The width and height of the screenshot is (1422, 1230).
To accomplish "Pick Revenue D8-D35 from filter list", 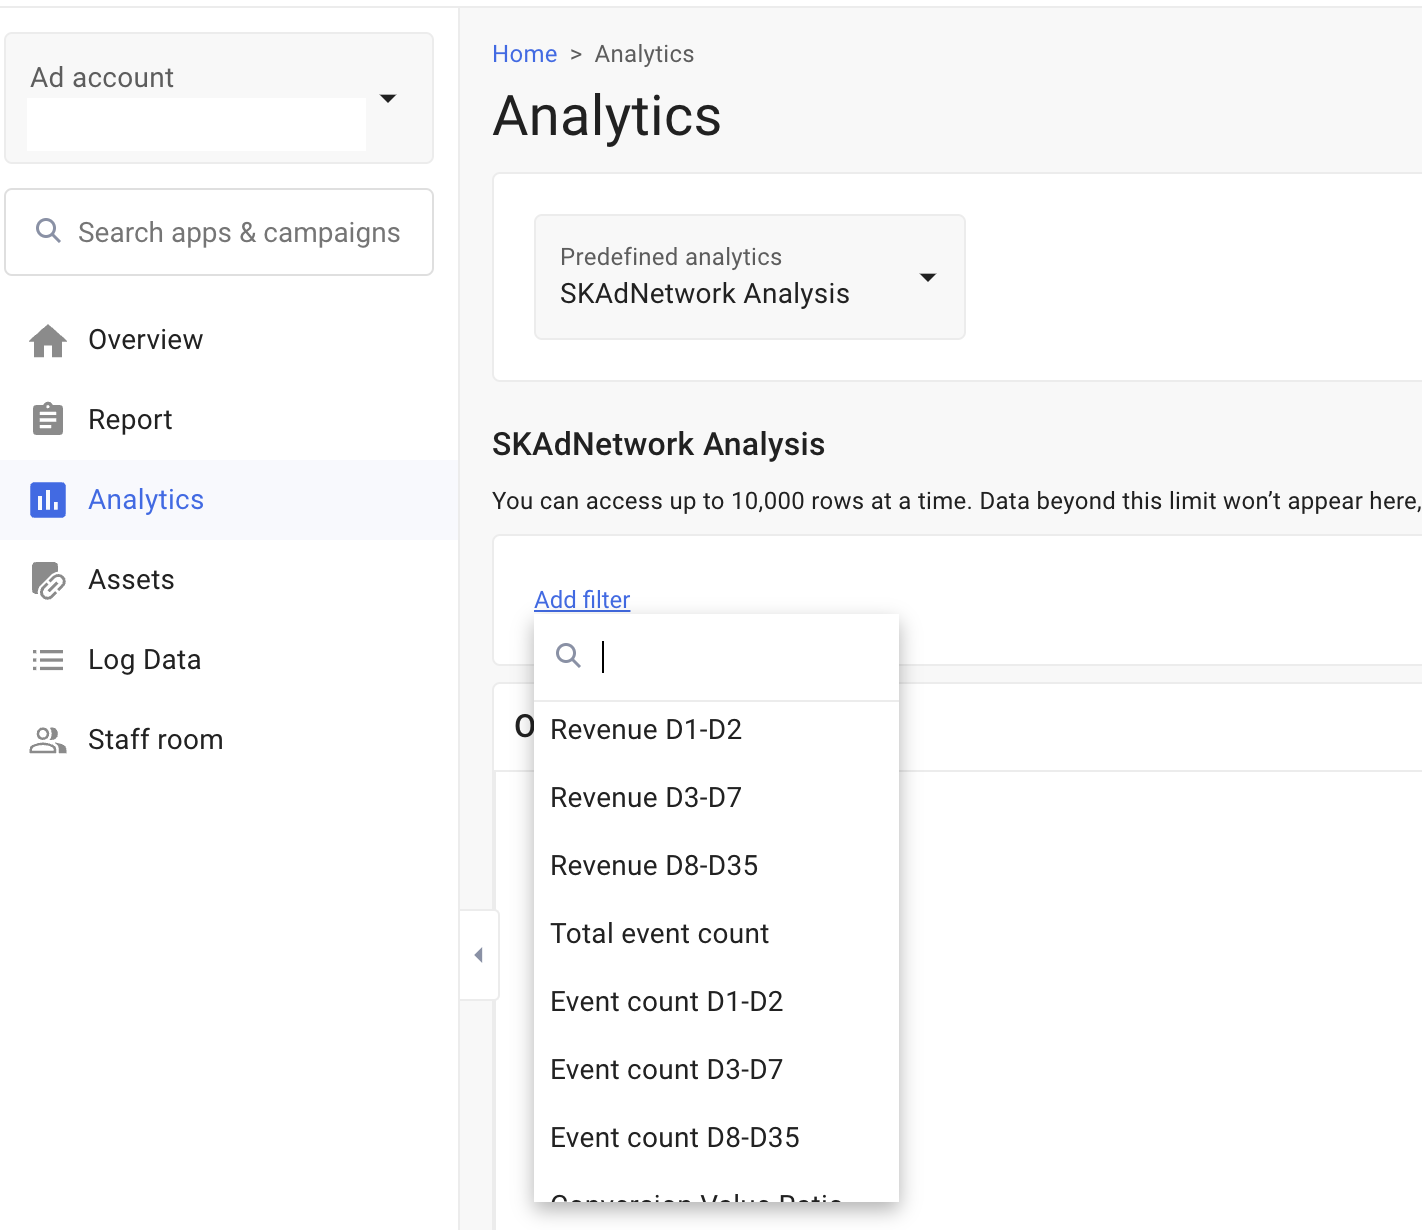I will 654,866.
